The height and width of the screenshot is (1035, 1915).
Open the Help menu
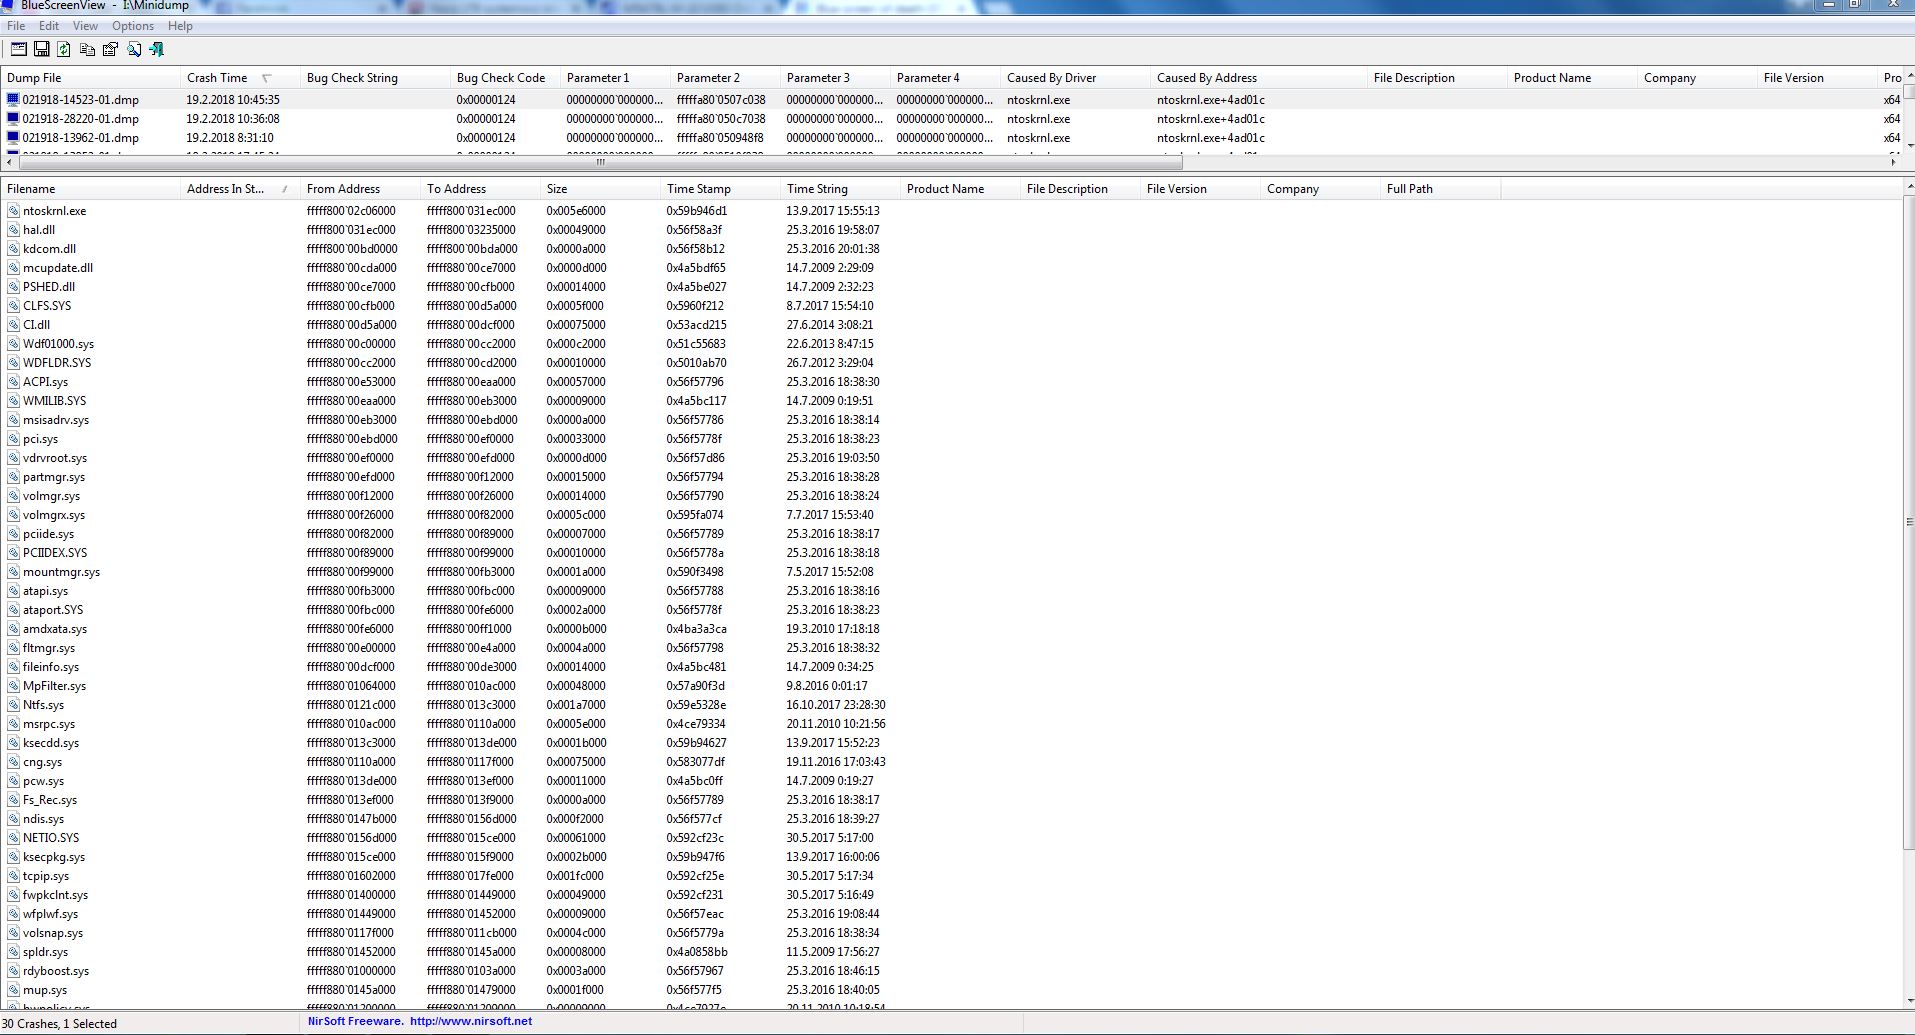click(x=180, y=26)
